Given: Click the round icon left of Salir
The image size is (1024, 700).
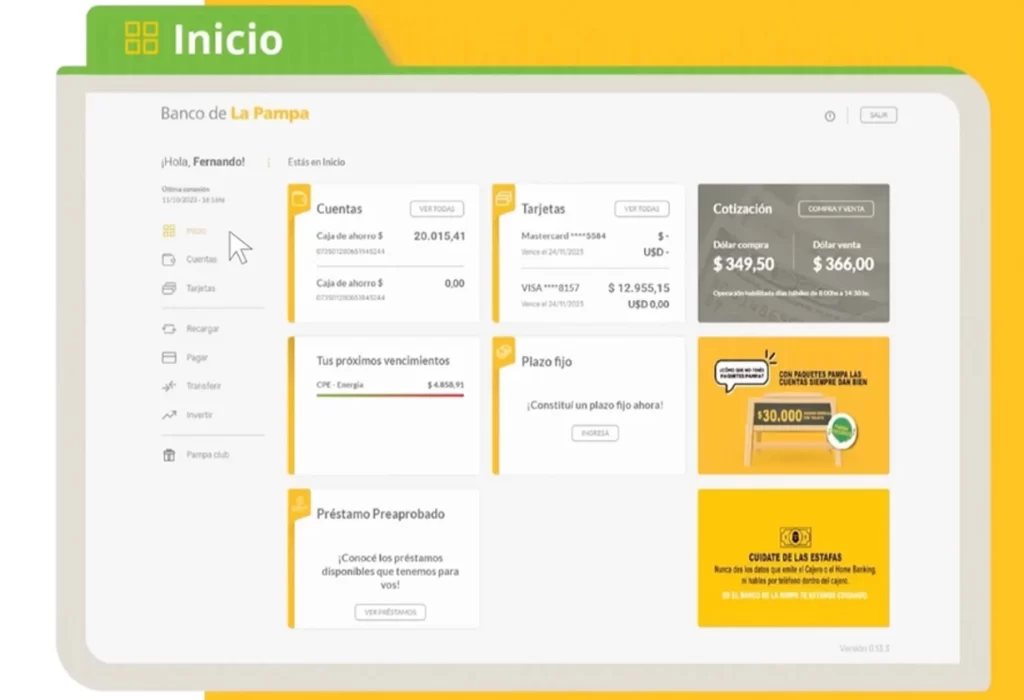Looking at the screenshot, I should click(x=829, y=116).
